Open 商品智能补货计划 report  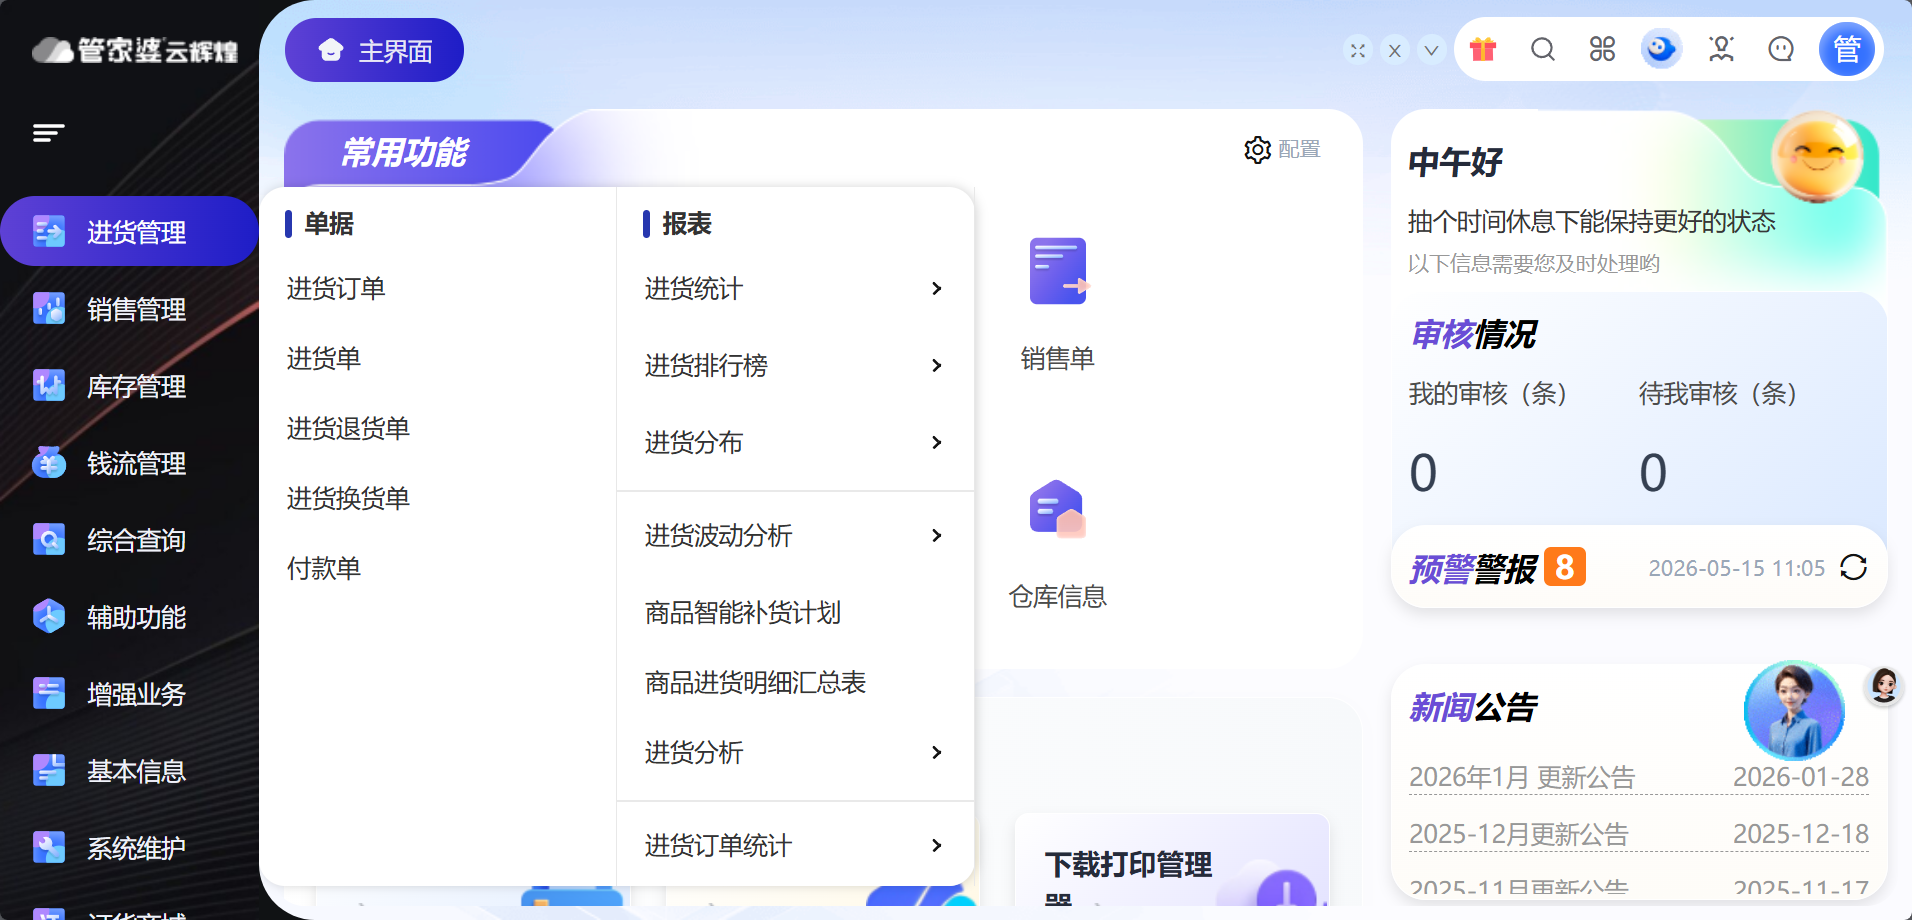(x=743, y=612)
